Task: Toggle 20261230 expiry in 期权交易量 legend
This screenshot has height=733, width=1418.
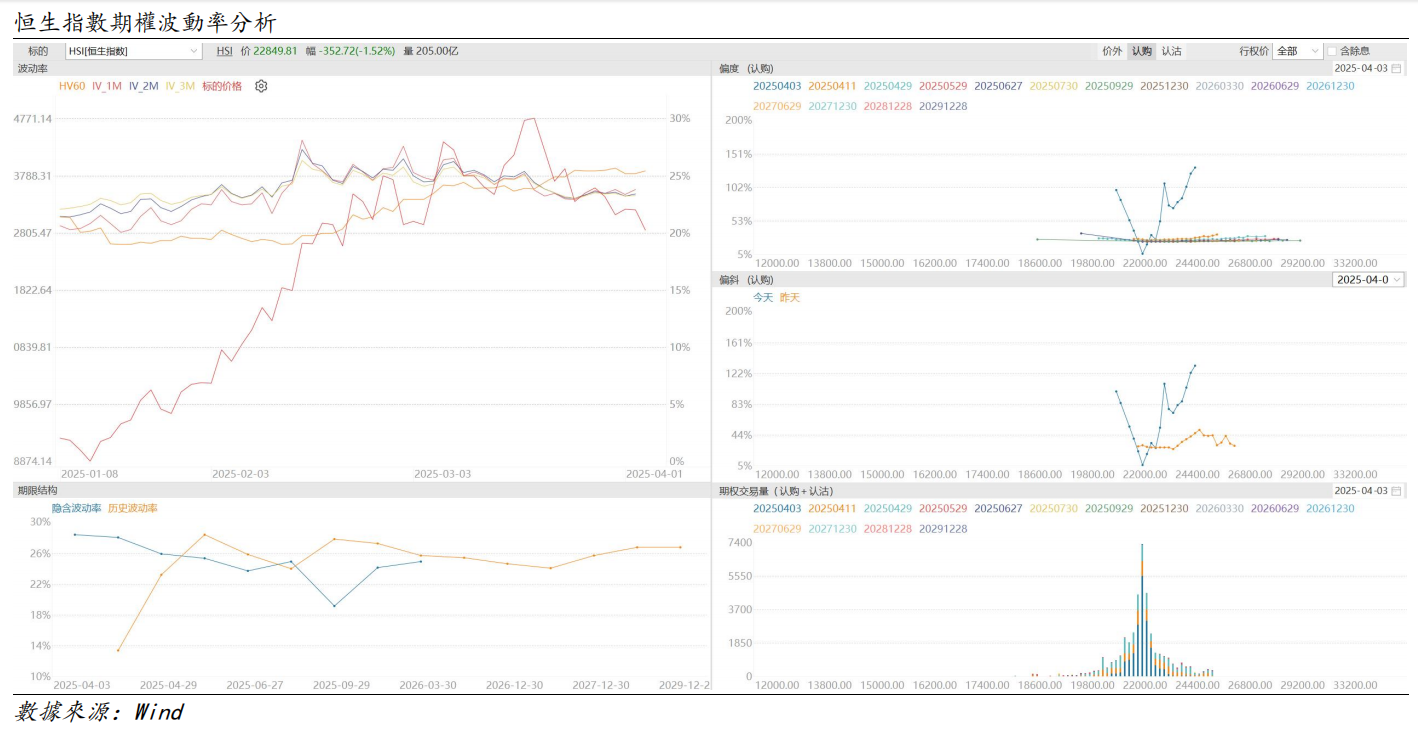Action: coord(1330,508)
